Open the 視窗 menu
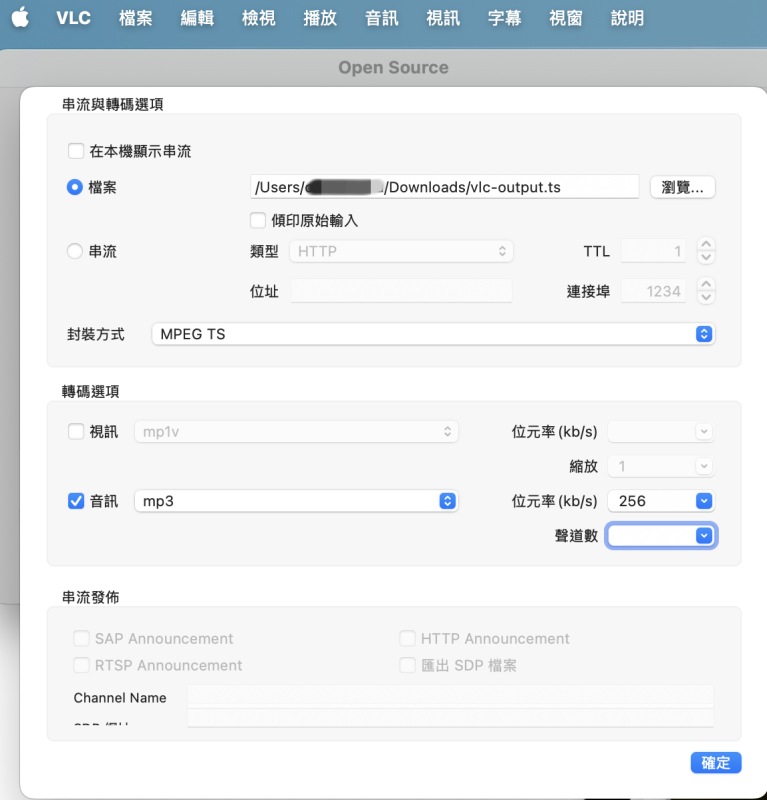This screenshot has width=767, height=800. pyautogui.click(x=565, y=18)
